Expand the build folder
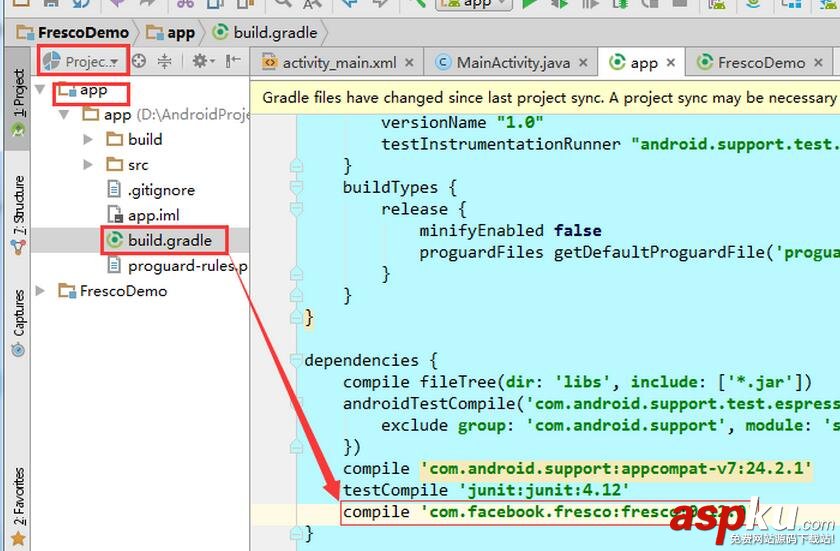840x551 pixels. [89, 139]
